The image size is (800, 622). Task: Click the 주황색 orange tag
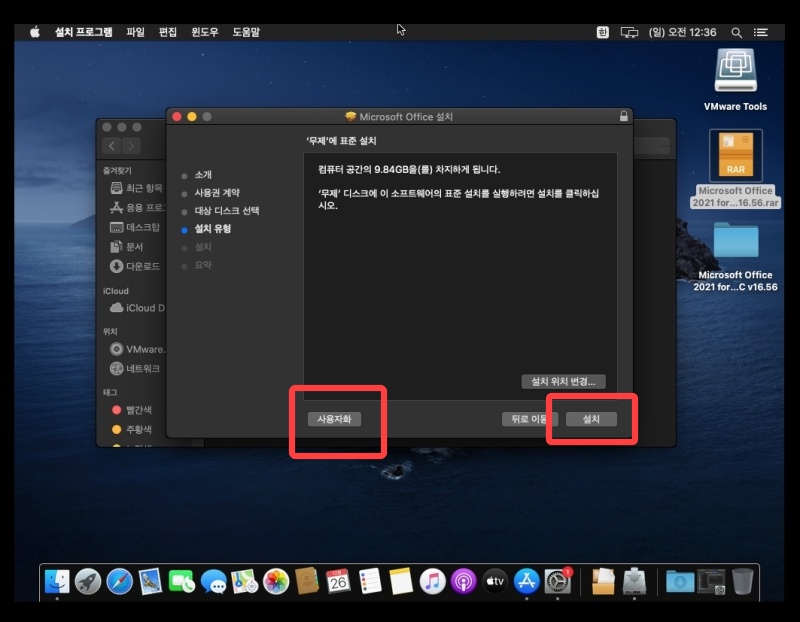[132, 429]
